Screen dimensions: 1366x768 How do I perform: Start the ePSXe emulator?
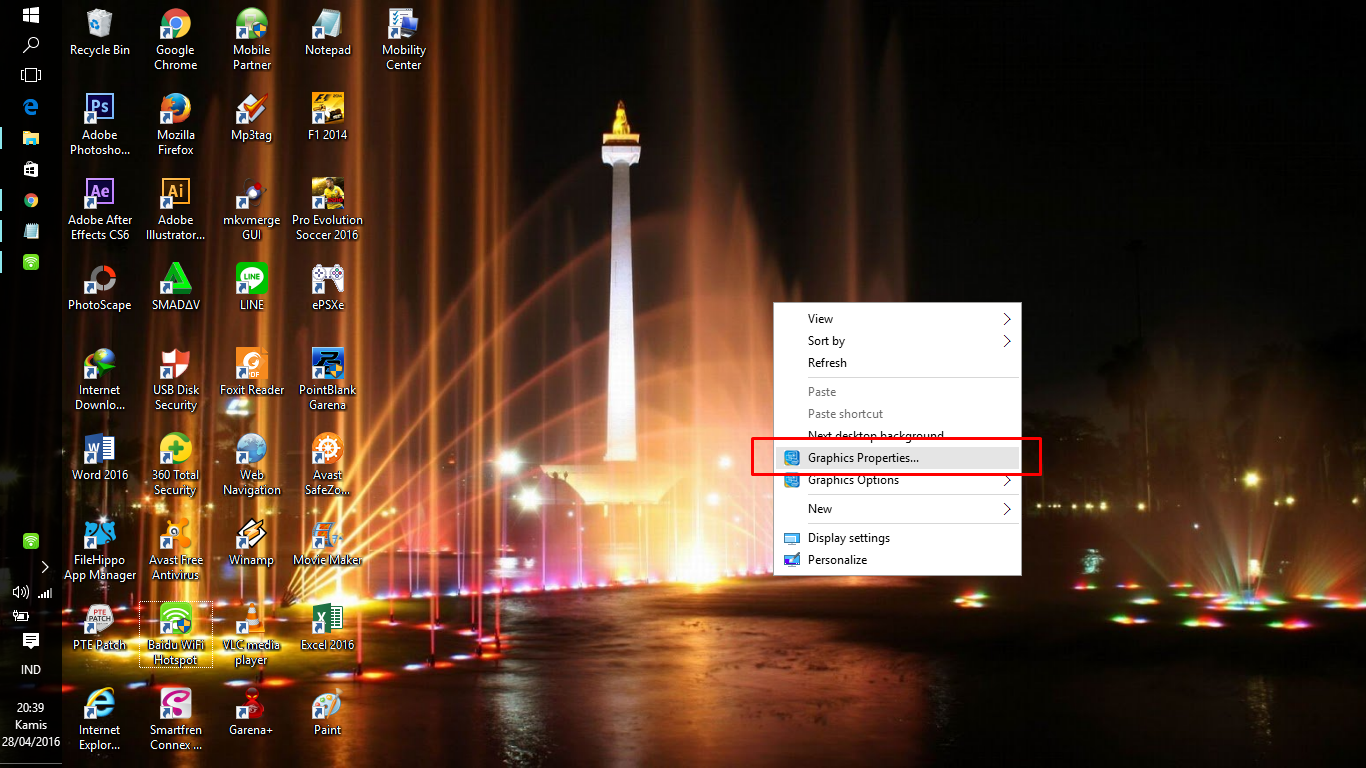click(x=327, y=275)
